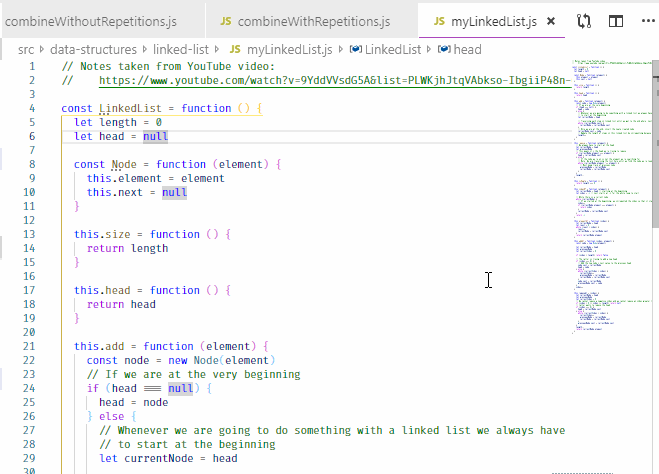
Task: Switch to combineWithoutRepetitions.js tab
Action: click(91, 21)
